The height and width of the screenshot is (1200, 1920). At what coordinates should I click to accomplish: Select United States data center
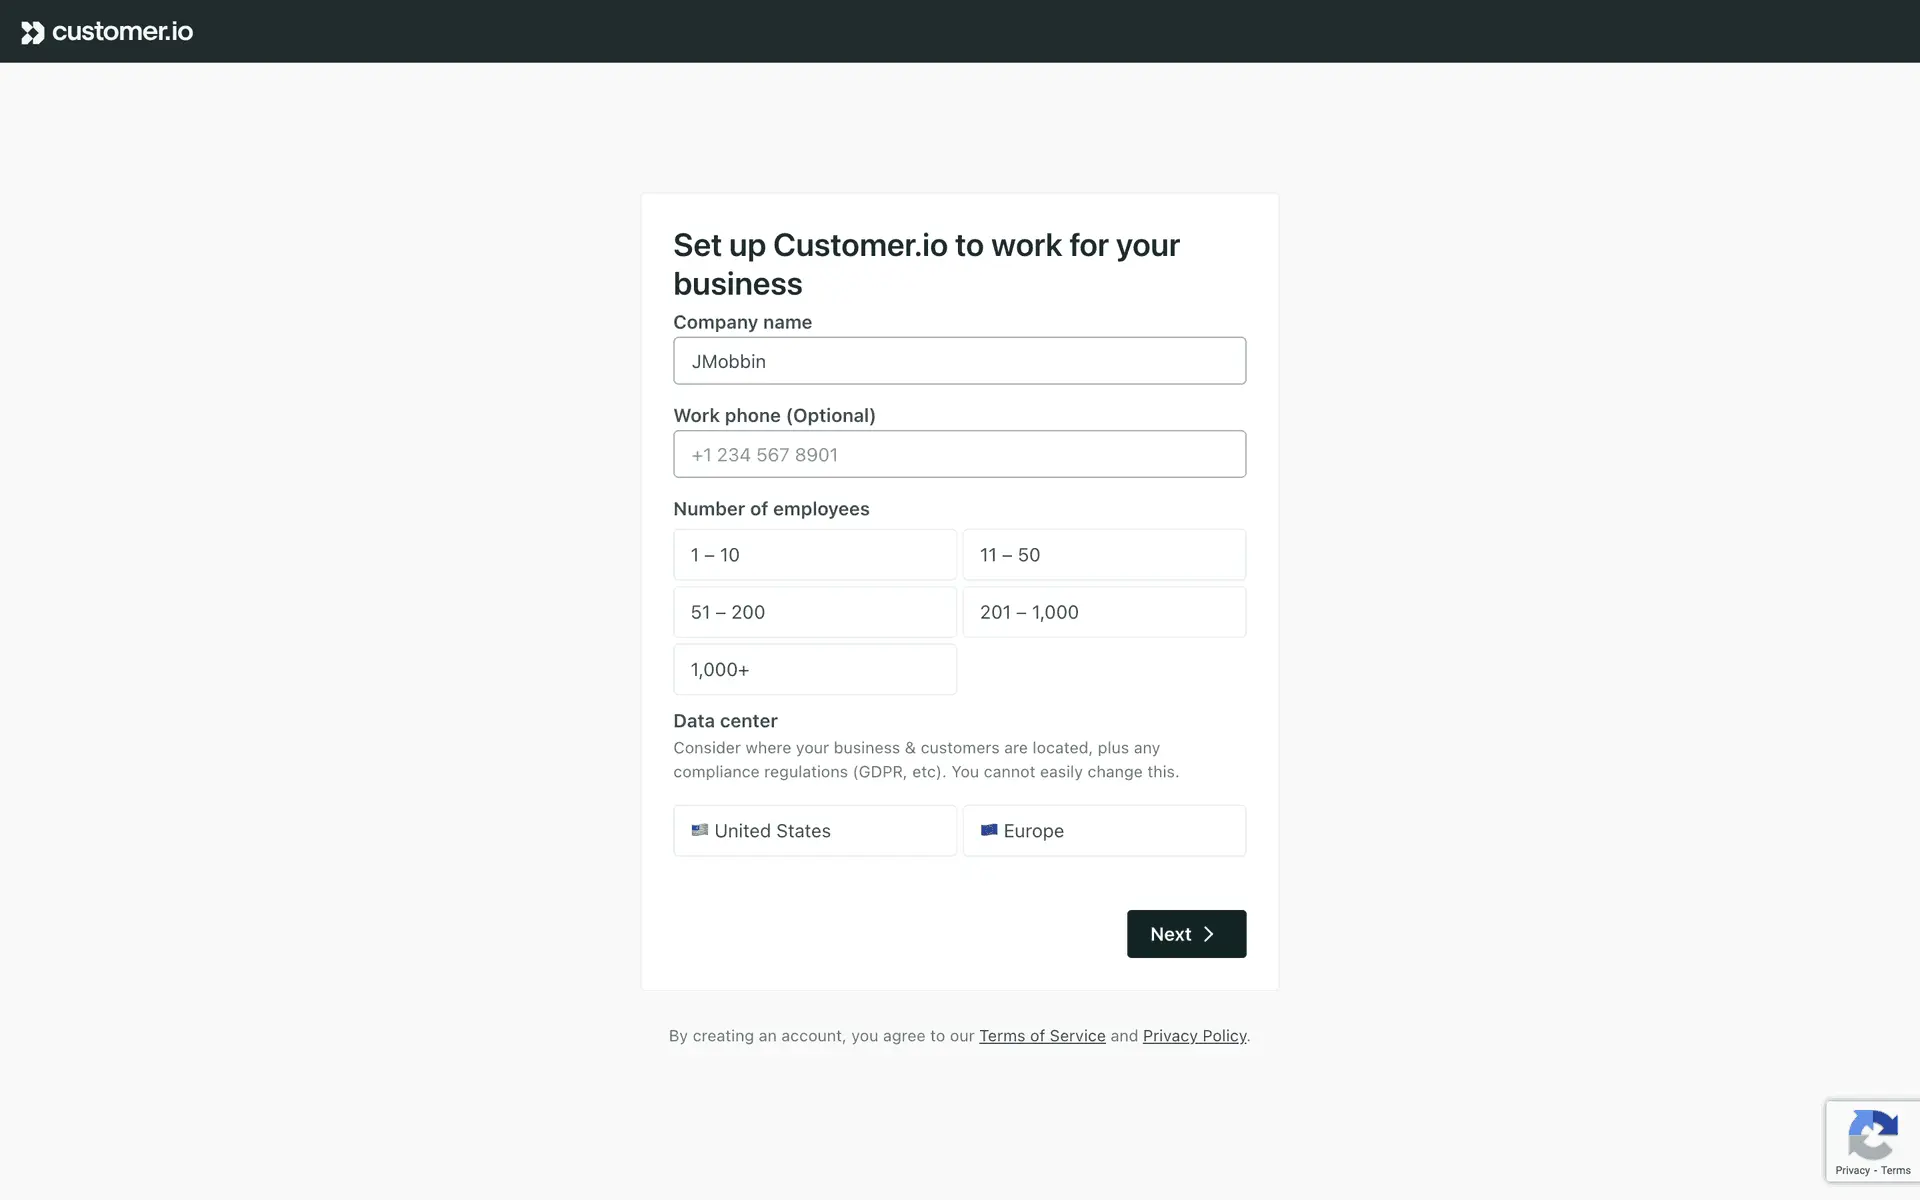click(814, 831)
